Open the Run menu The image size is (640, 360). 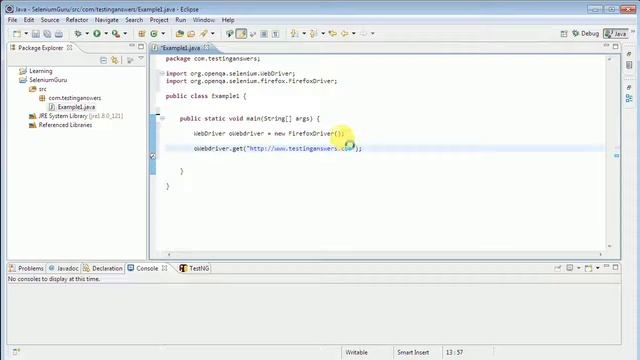click(x=180, y=20)
